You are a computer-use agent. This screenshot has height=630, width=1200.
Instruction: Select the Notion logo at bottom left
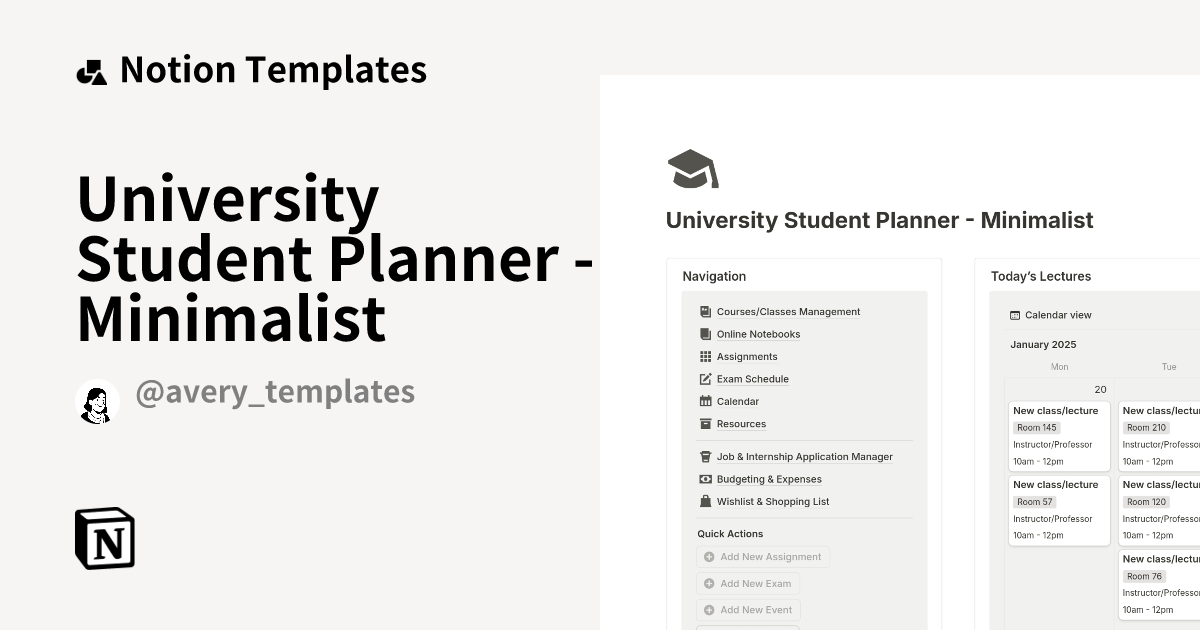click(x=105, y=538)
